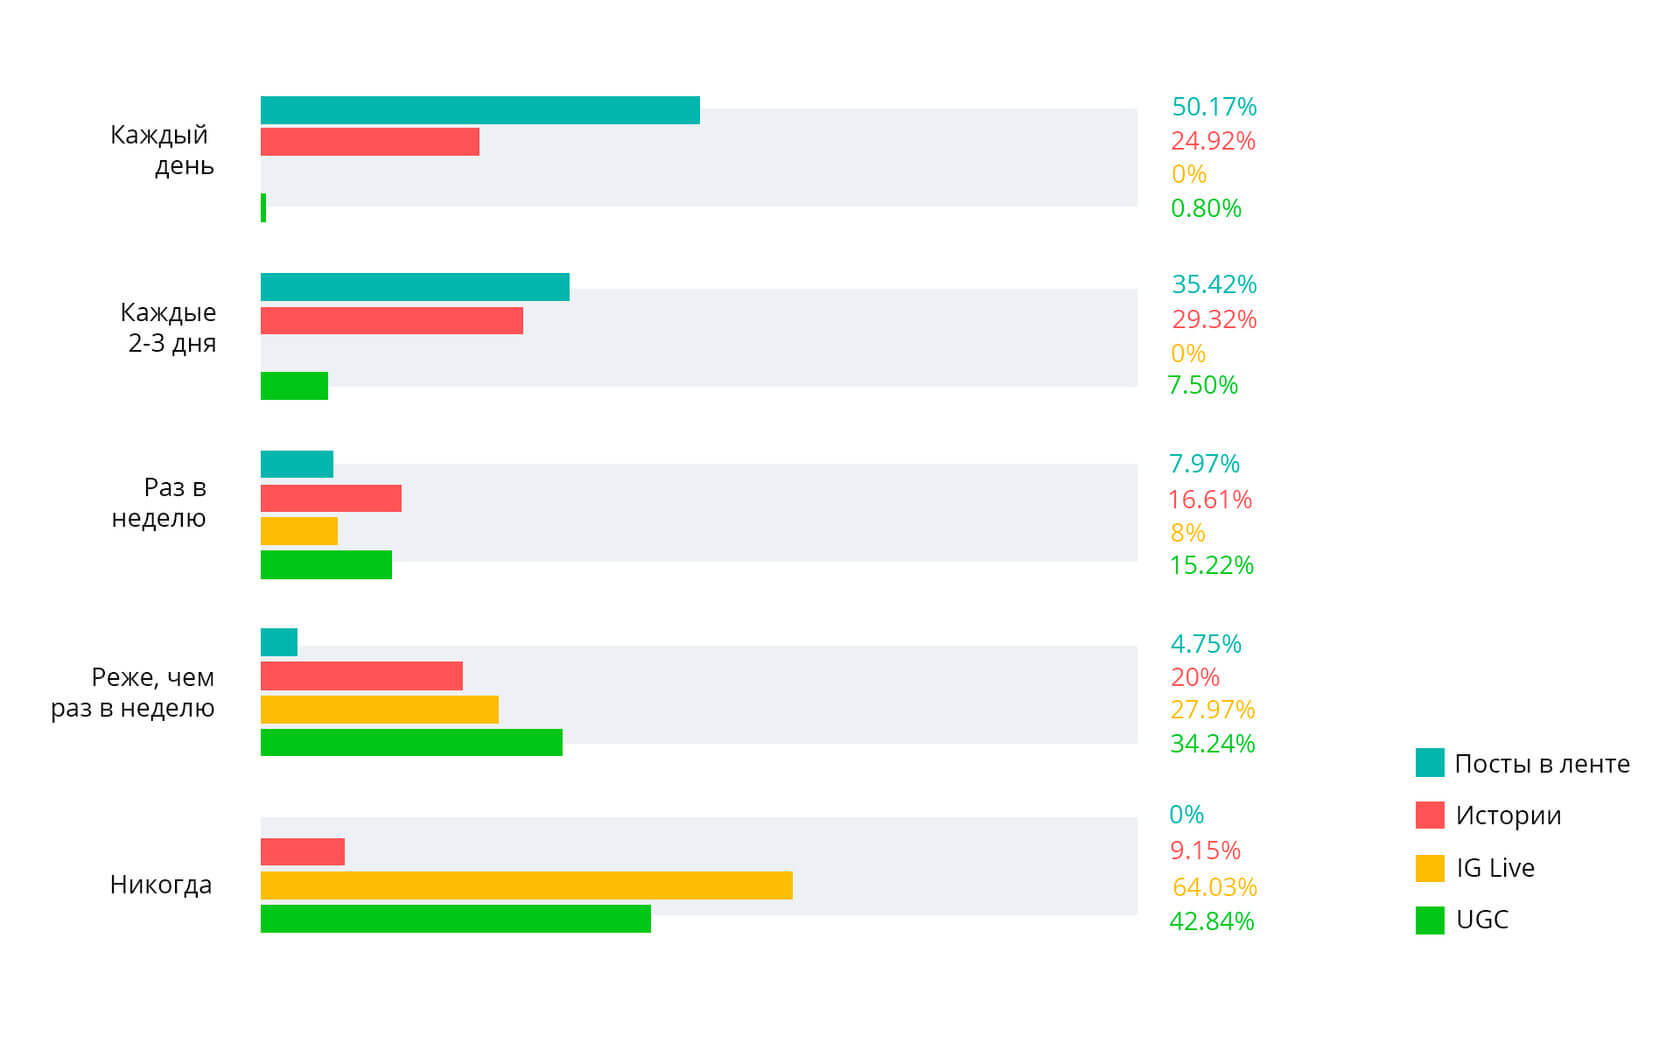Select the IG Live legend label
The image size is (1680, 1050).
point(1495,868)
